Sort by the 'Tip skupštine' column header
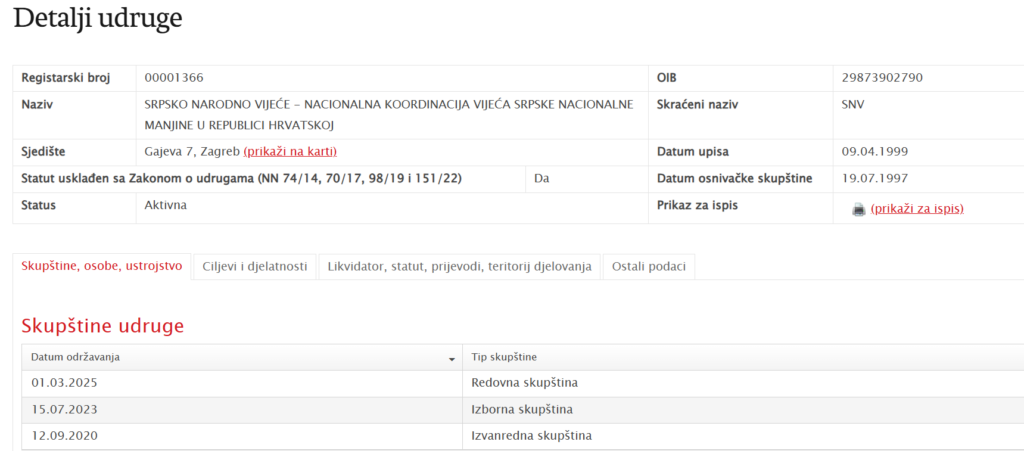Screen dimensions: 1024x451 point(504,357)
